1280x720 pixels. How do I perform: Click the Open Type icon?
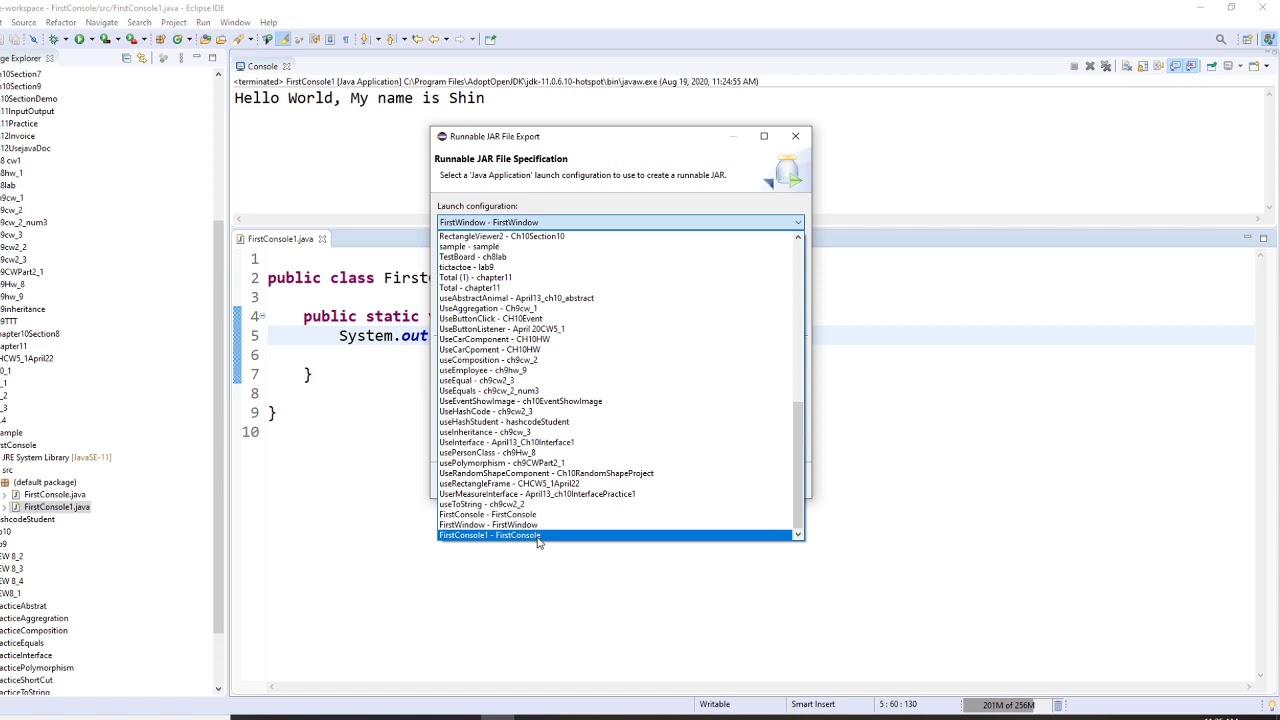point(205,39)
